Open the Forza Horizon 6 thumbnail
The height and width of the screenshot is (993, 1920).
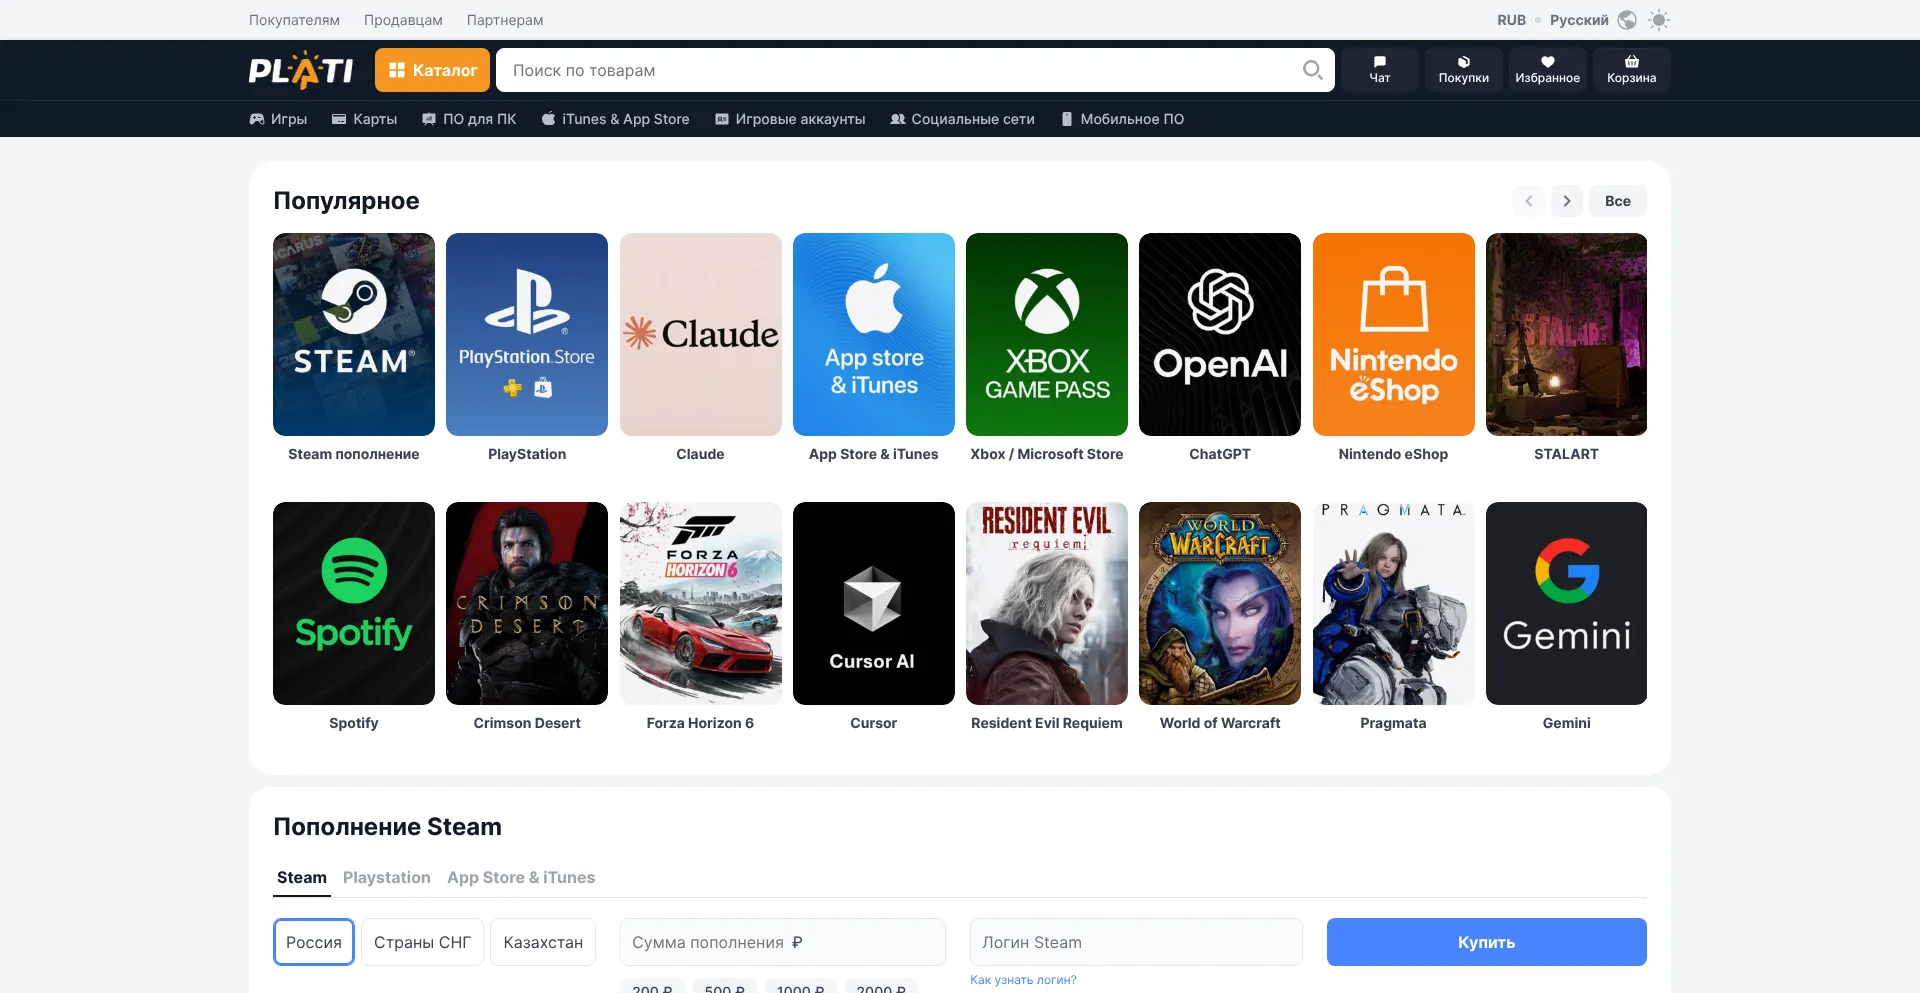coord(700,603)
